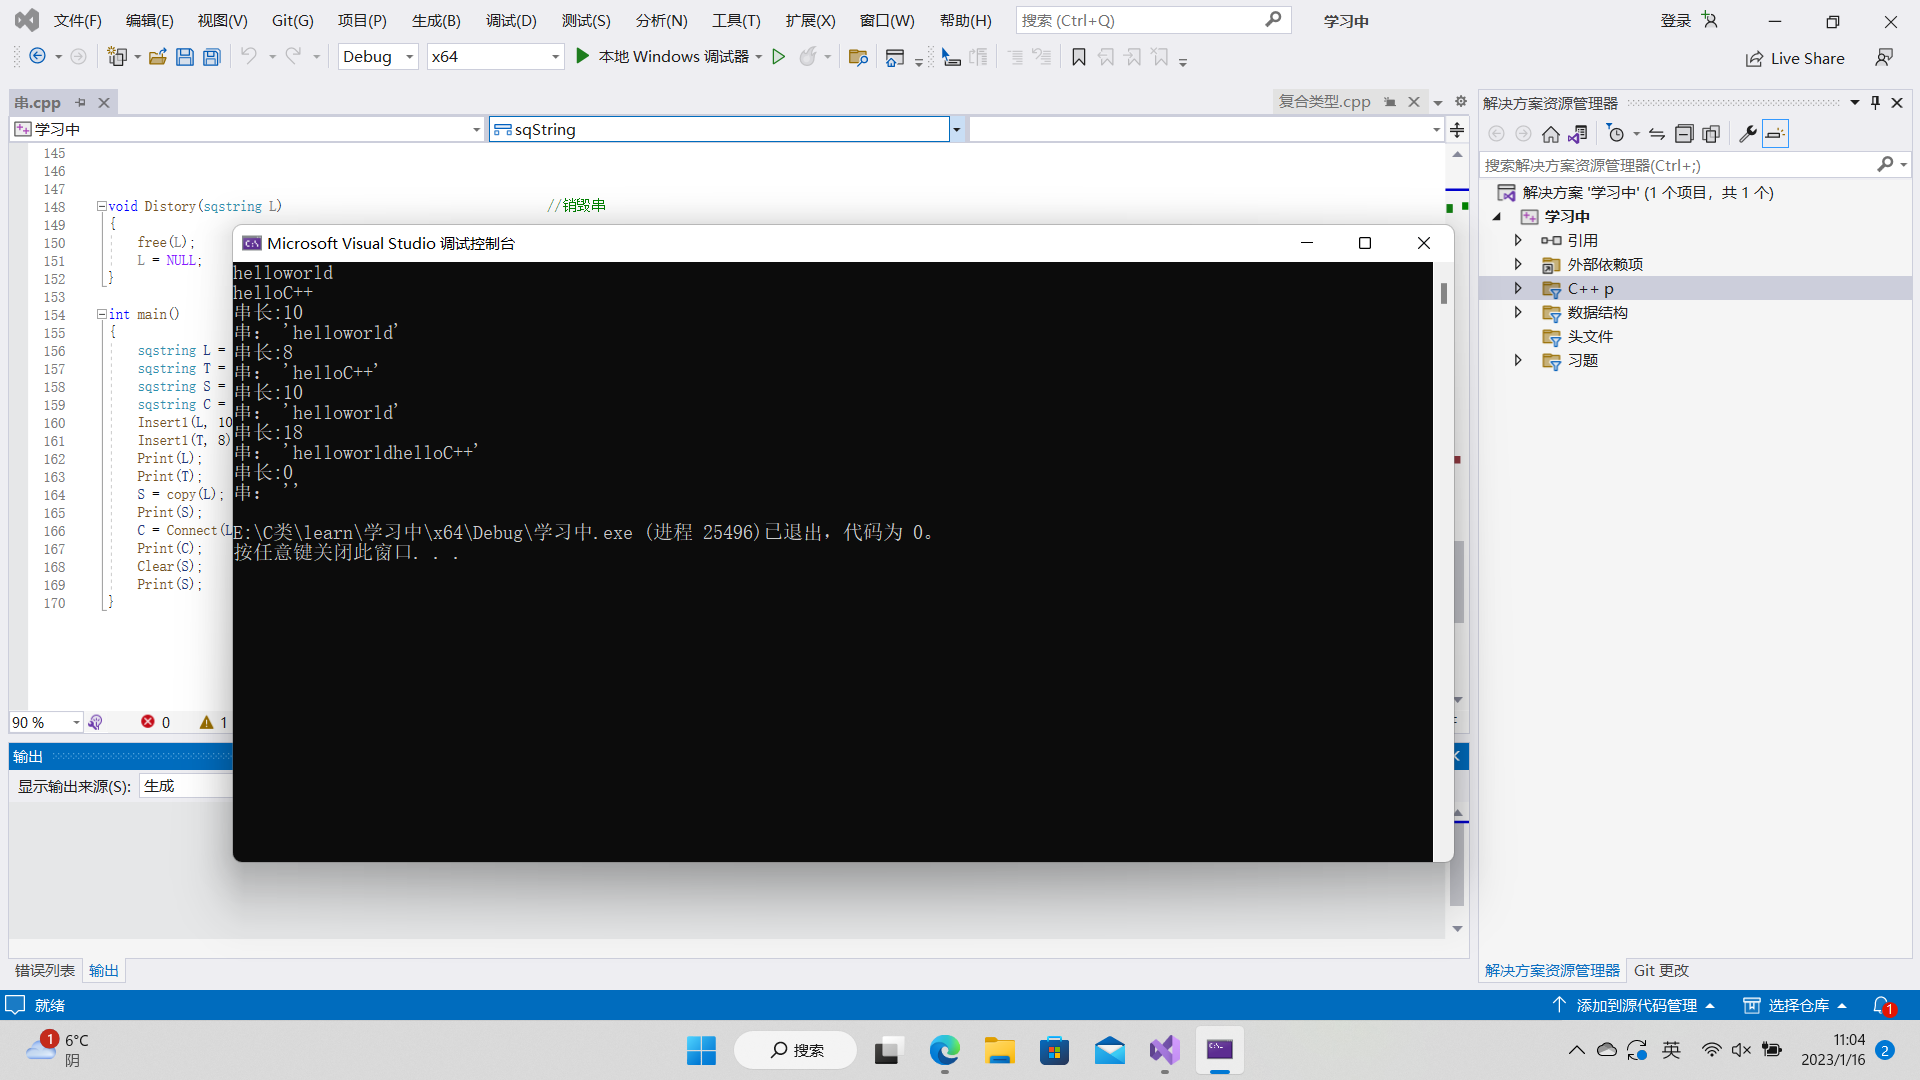Screen dimensions: 1920x1080
Task: Open the Properties wrench icon in Solution Explorer
Action: coord(1747,134)
